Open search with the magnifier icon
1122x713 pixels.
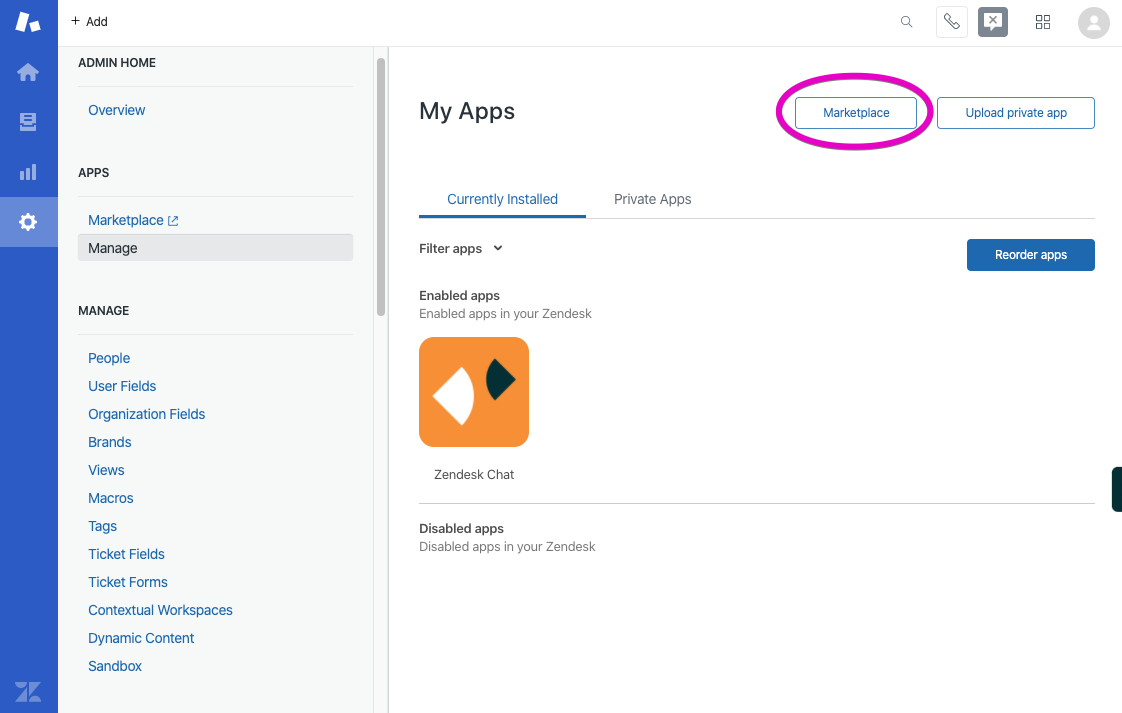pos(907,21)
